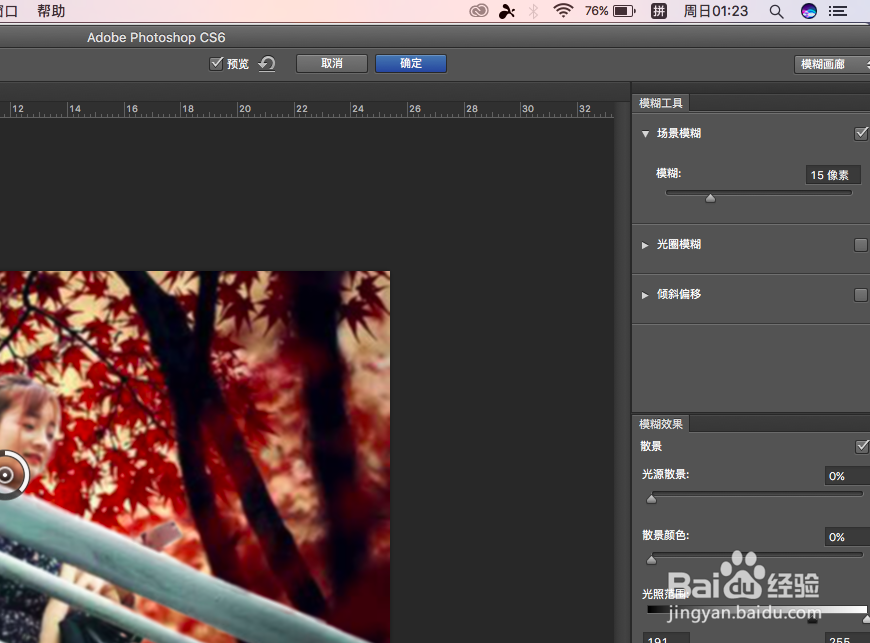
Task: Toggle the 散景 checkbox
Action: click(862, 446)
